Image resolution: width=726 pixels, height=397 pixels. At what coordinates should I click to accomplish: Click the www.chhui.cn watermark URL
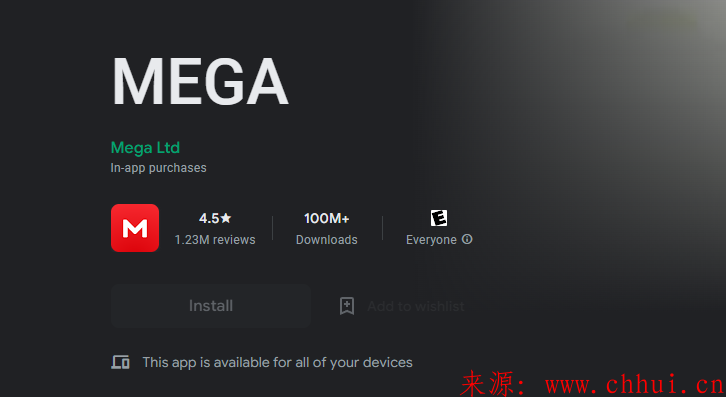pos(635,384)
